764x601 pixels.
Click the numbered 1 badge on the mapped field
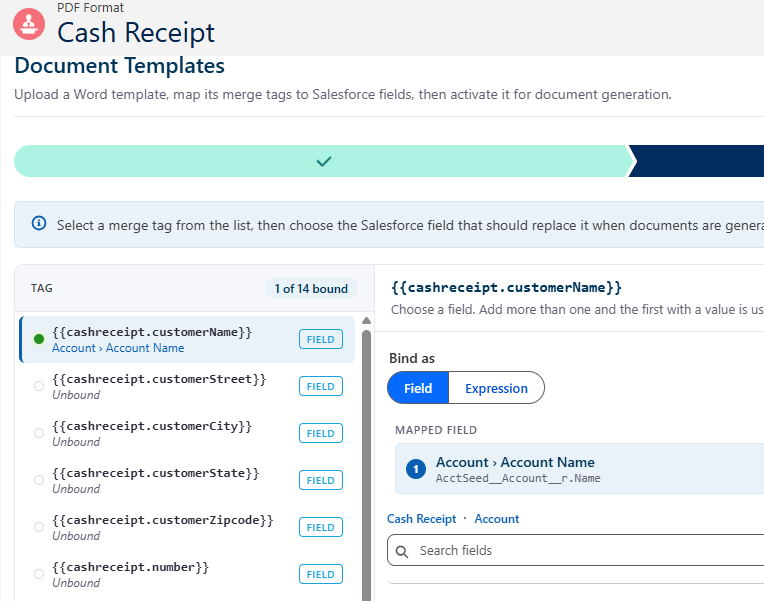click(416, 469)
